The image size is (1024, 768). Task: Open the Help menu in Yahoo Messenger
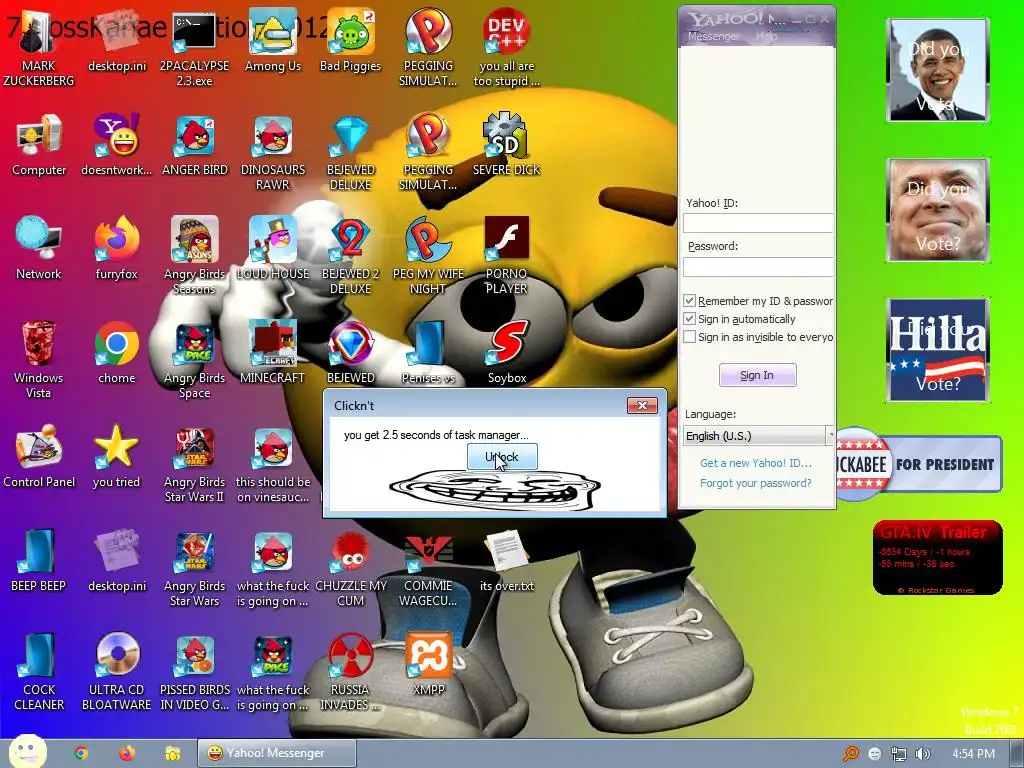(766, 37)
